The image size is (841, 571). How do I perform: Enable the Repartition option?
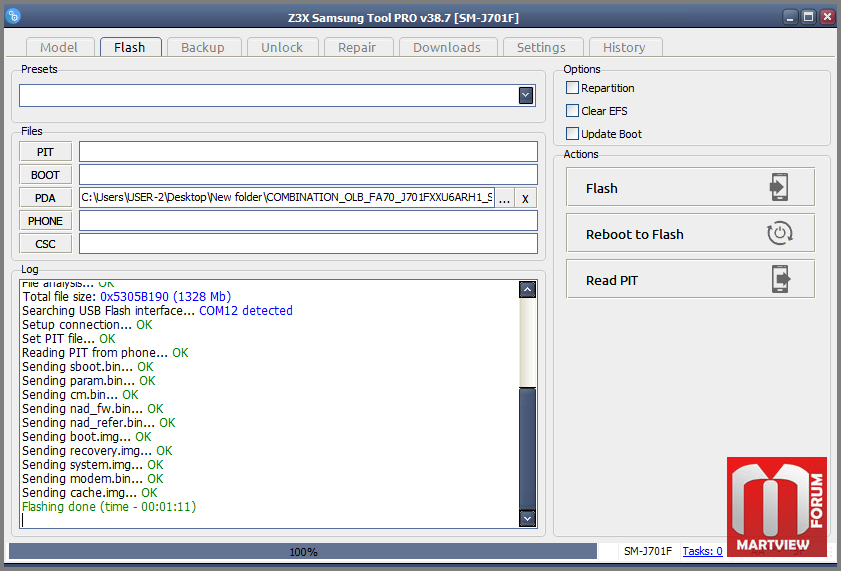coord(572,87)
